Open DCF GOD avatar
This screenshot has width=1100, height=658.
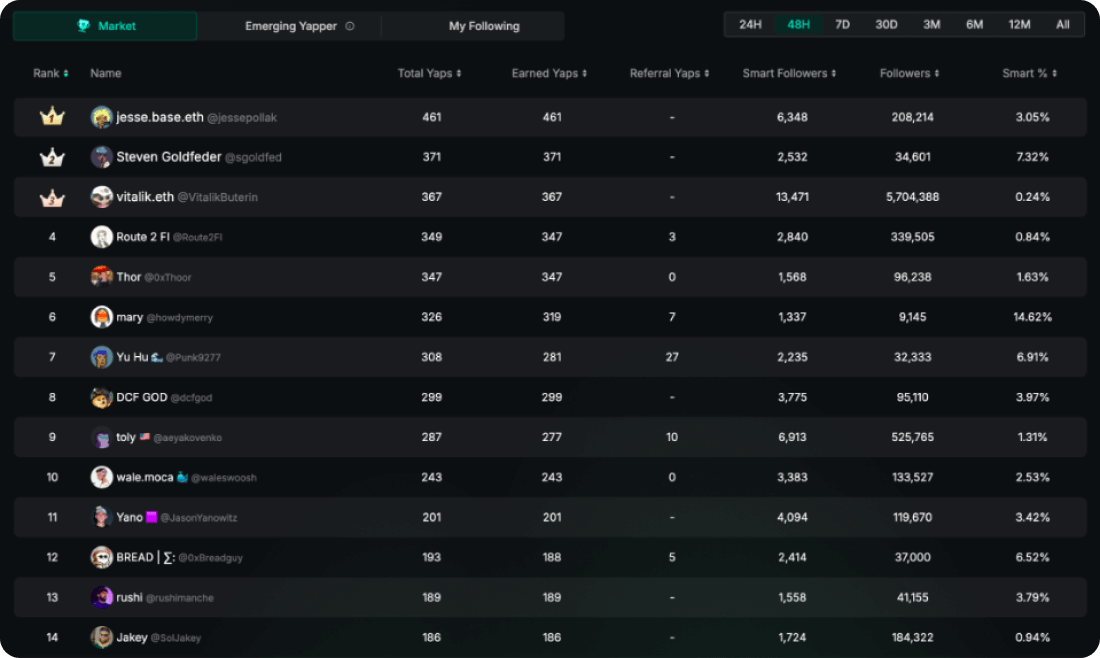click(102, 397)
